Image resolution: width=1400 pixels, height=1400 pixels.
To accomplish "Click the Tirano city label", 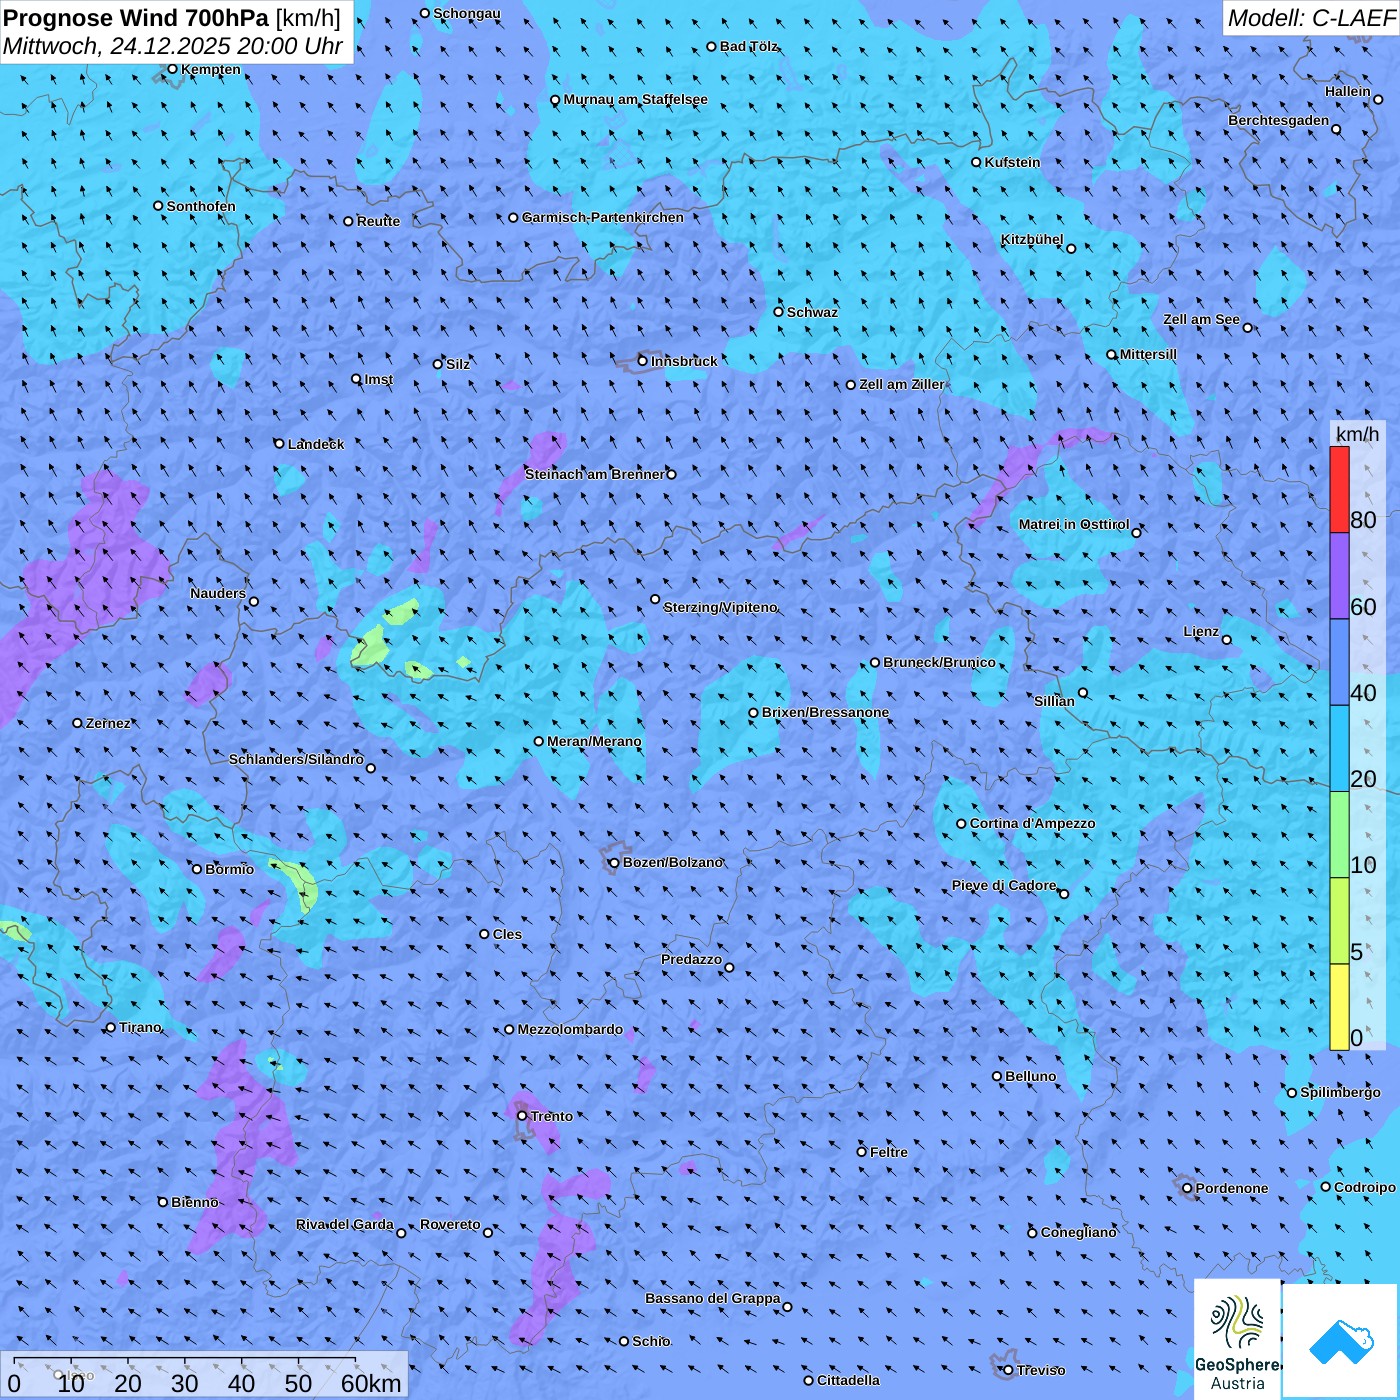I will [x=140, y=1027].
